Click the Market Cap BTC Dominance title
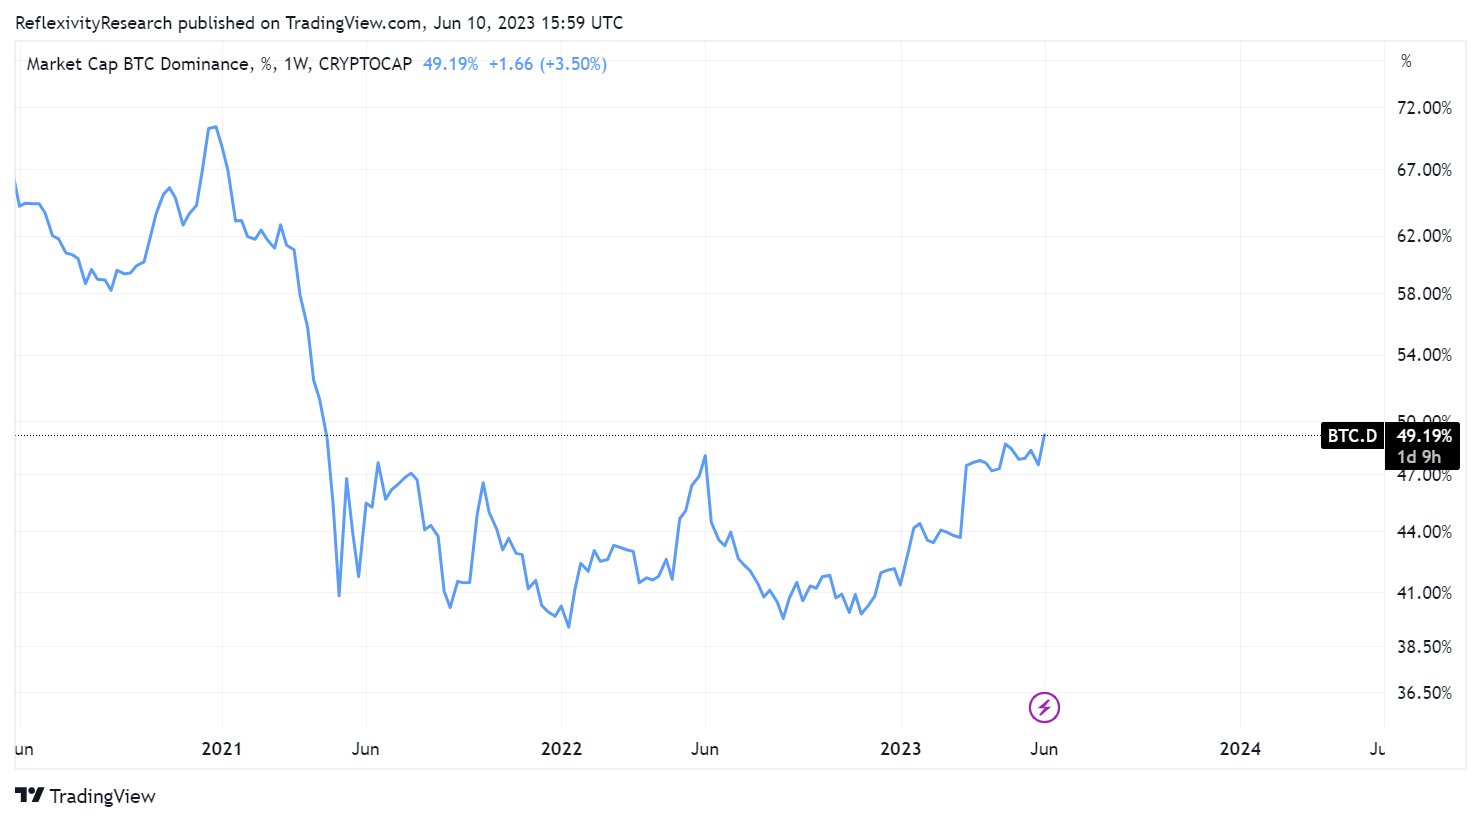Viewport: 1481px width, 822px height. pyautogui.click(x=138, y=64)
